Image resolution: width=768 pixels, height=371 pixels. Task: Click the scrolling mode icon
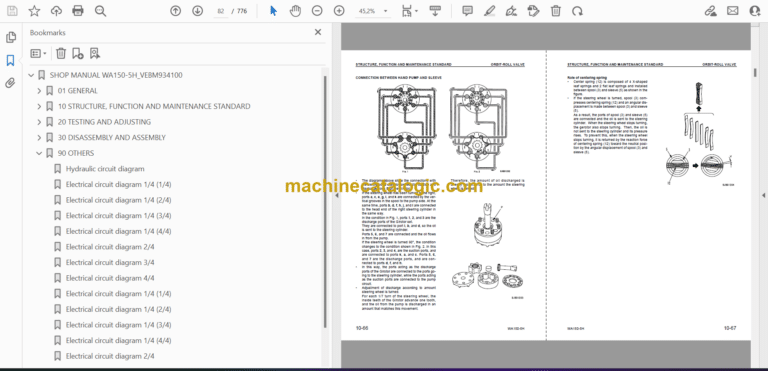[x=435, y=11]
